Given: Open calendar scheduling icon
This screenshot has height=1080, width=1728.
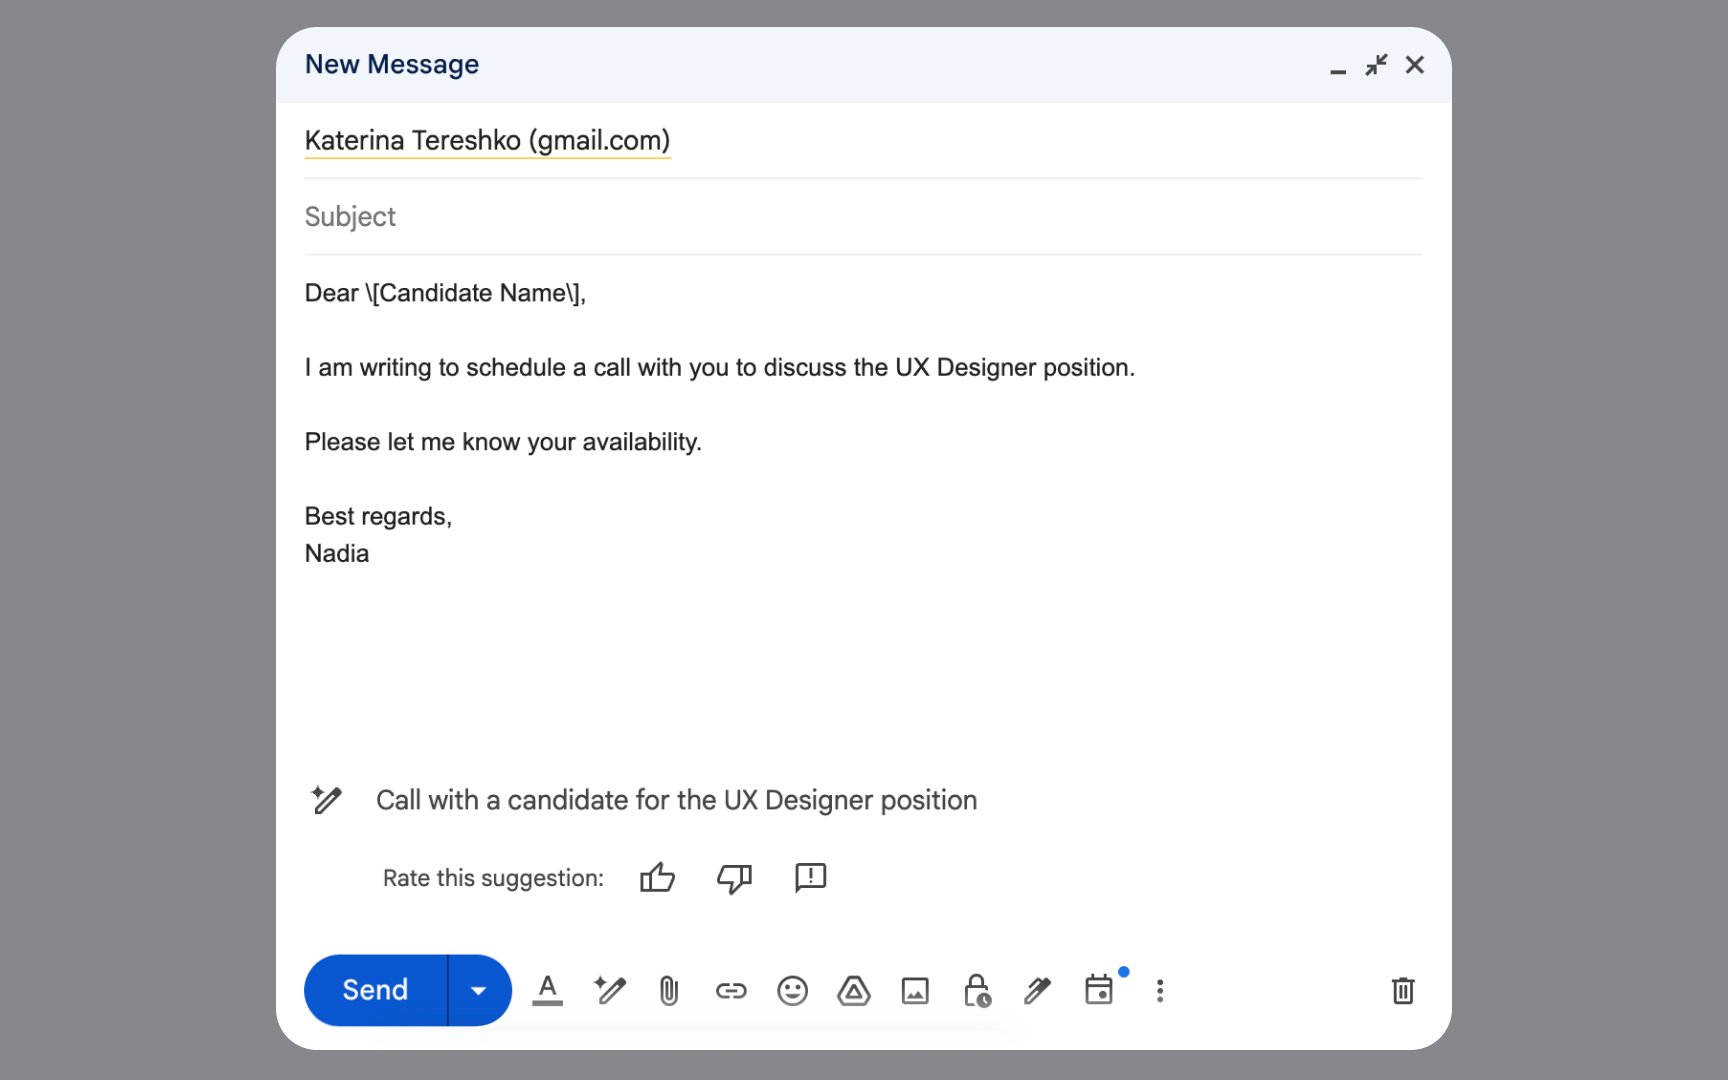Looking at the screenshot, I should coord(1099,990).
